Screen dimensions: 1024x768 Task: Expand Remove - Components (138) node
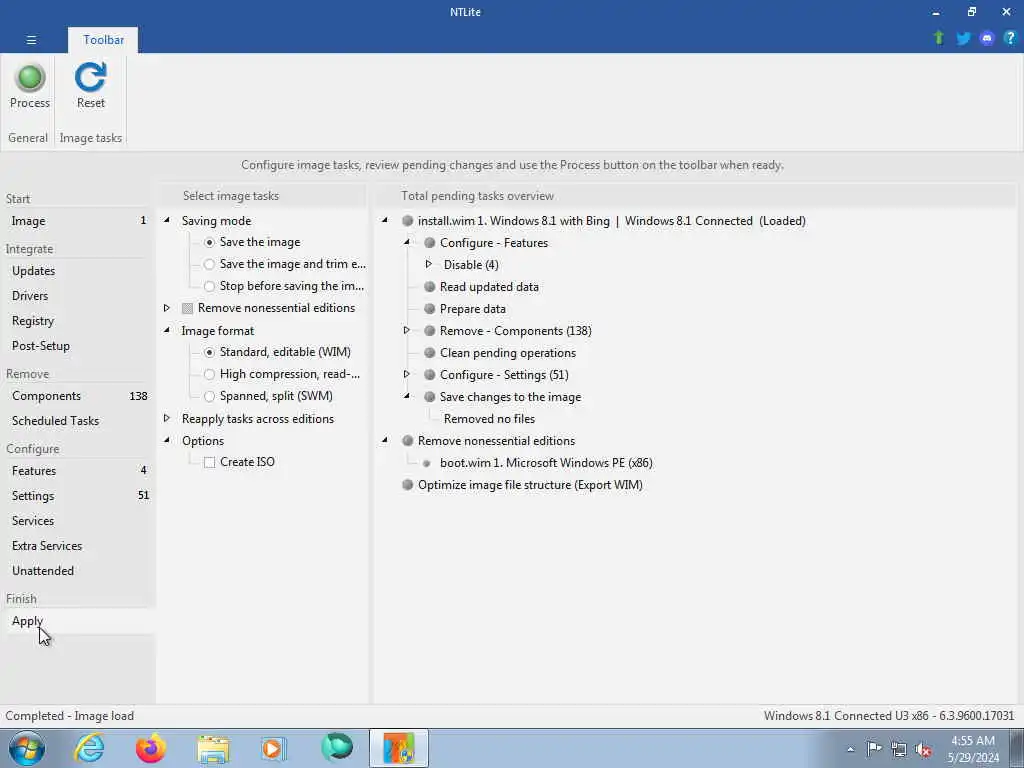[406, 330]
